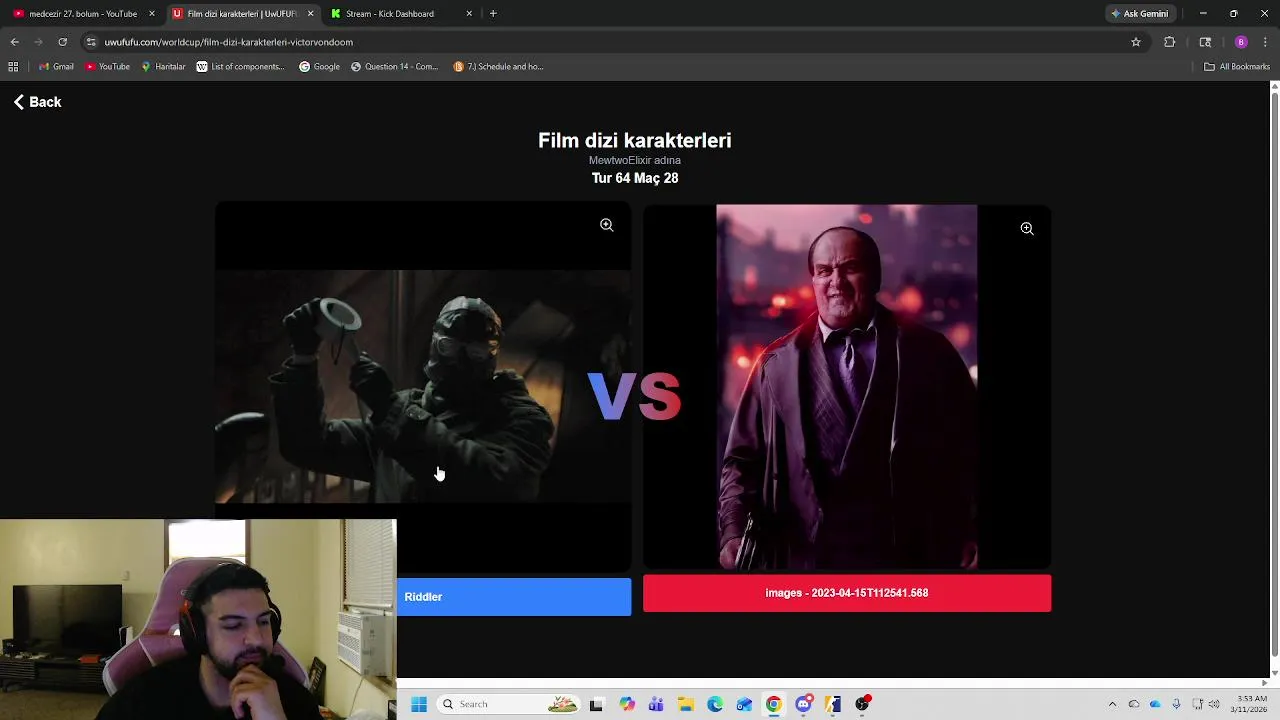Open Microsoft Edge from the taskbar

[x=715, y=704]
